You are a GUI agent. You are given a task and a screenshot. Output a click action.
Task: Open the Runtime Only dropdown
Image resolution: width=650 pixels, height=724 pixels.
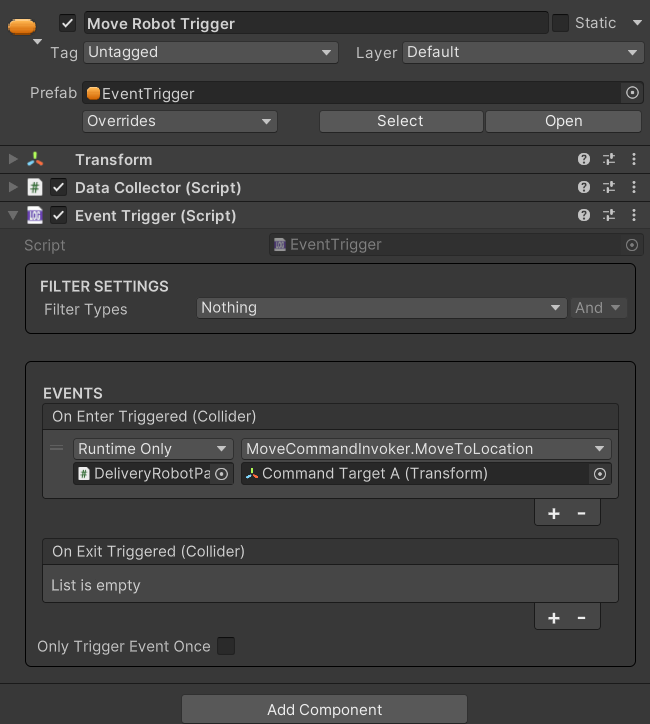click(x=153, y=449)
